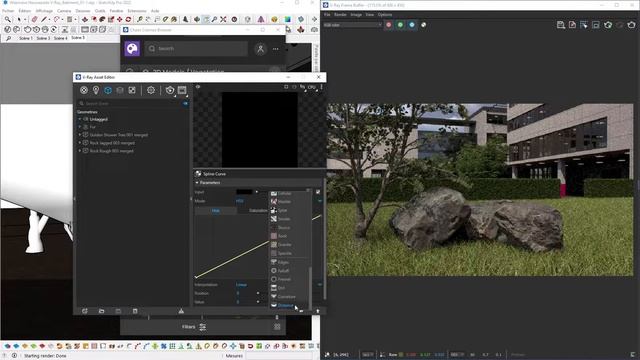
Task: Expand Golden Shower Tree merged item
Action: (80, 135)
